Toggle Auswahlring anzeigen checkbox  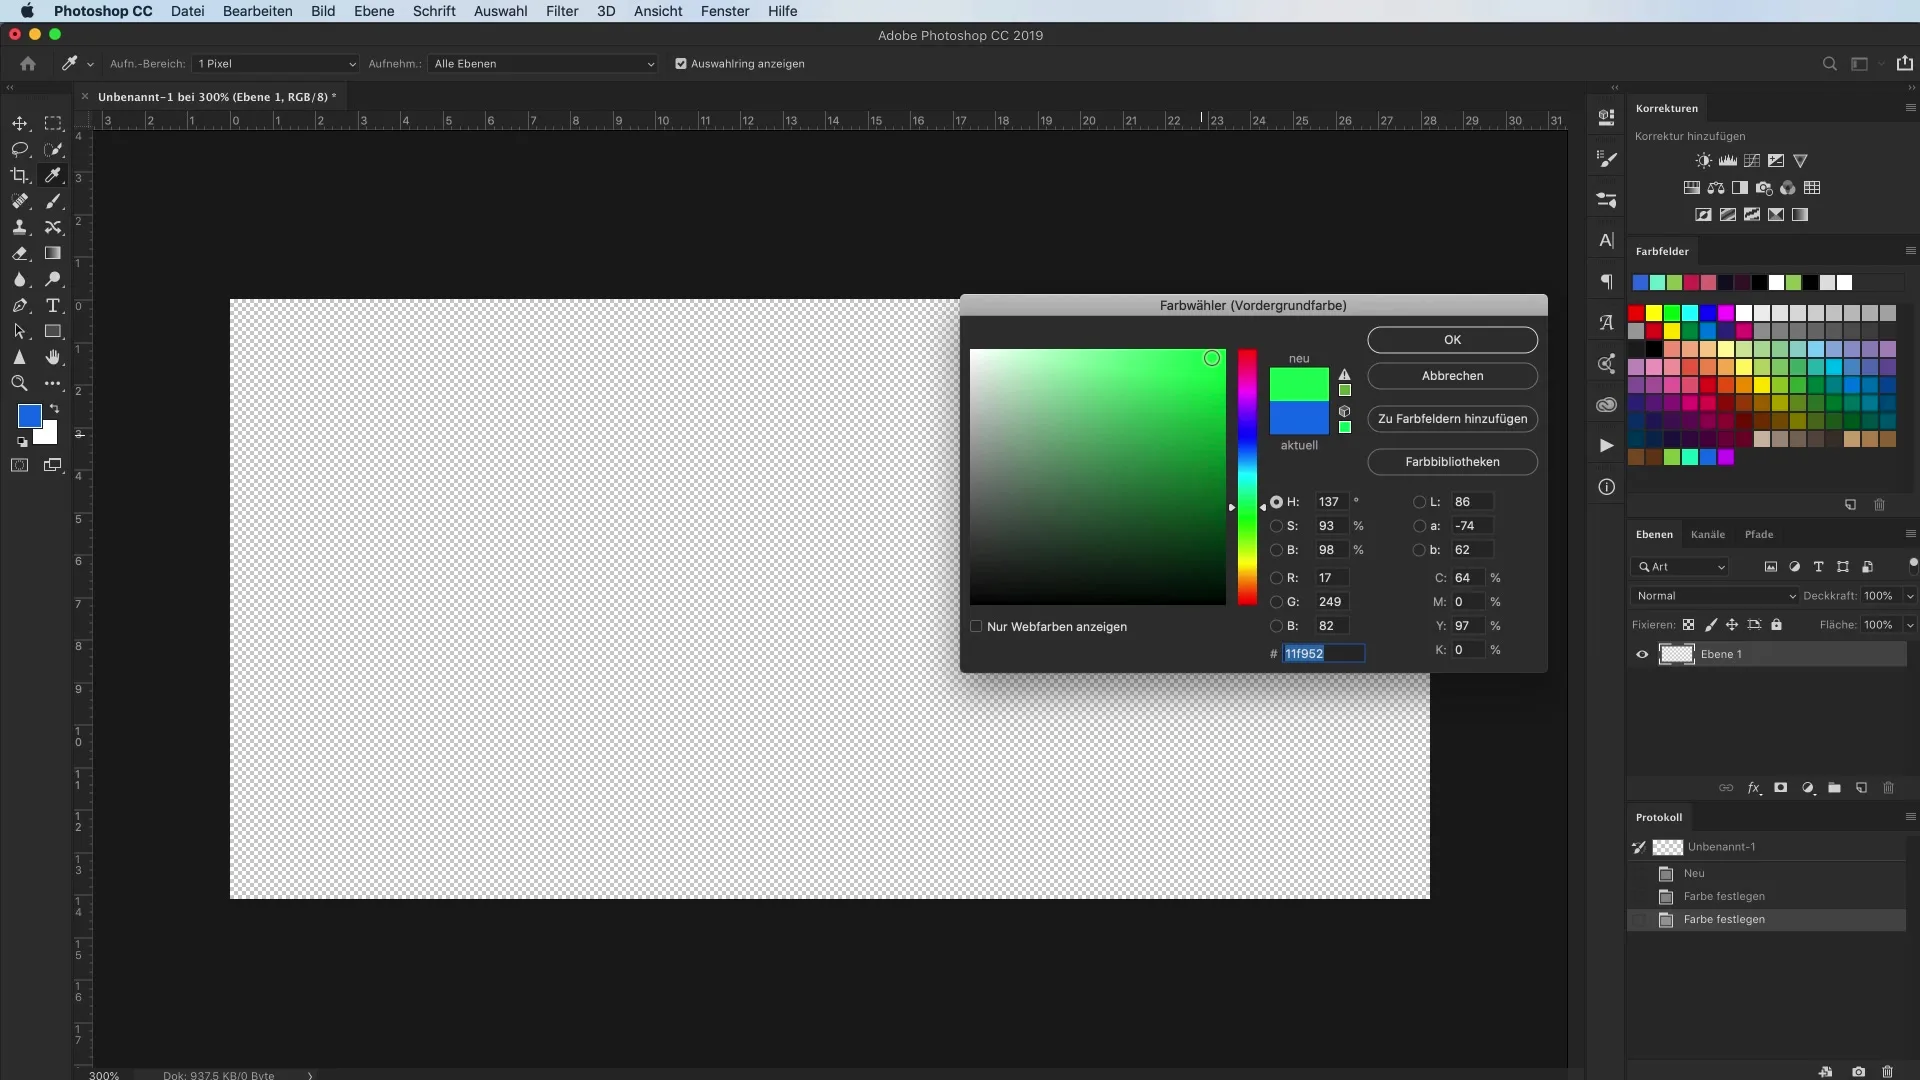pyautogui.click(x=681, y=64)
